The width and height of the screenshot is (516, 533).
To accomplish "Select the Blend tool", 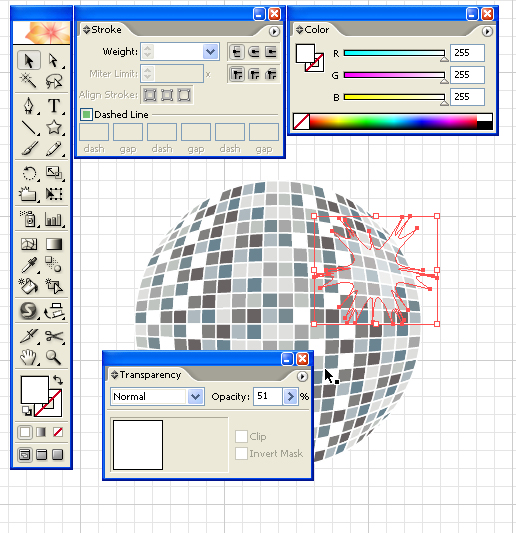I will (x=53, y=265).
